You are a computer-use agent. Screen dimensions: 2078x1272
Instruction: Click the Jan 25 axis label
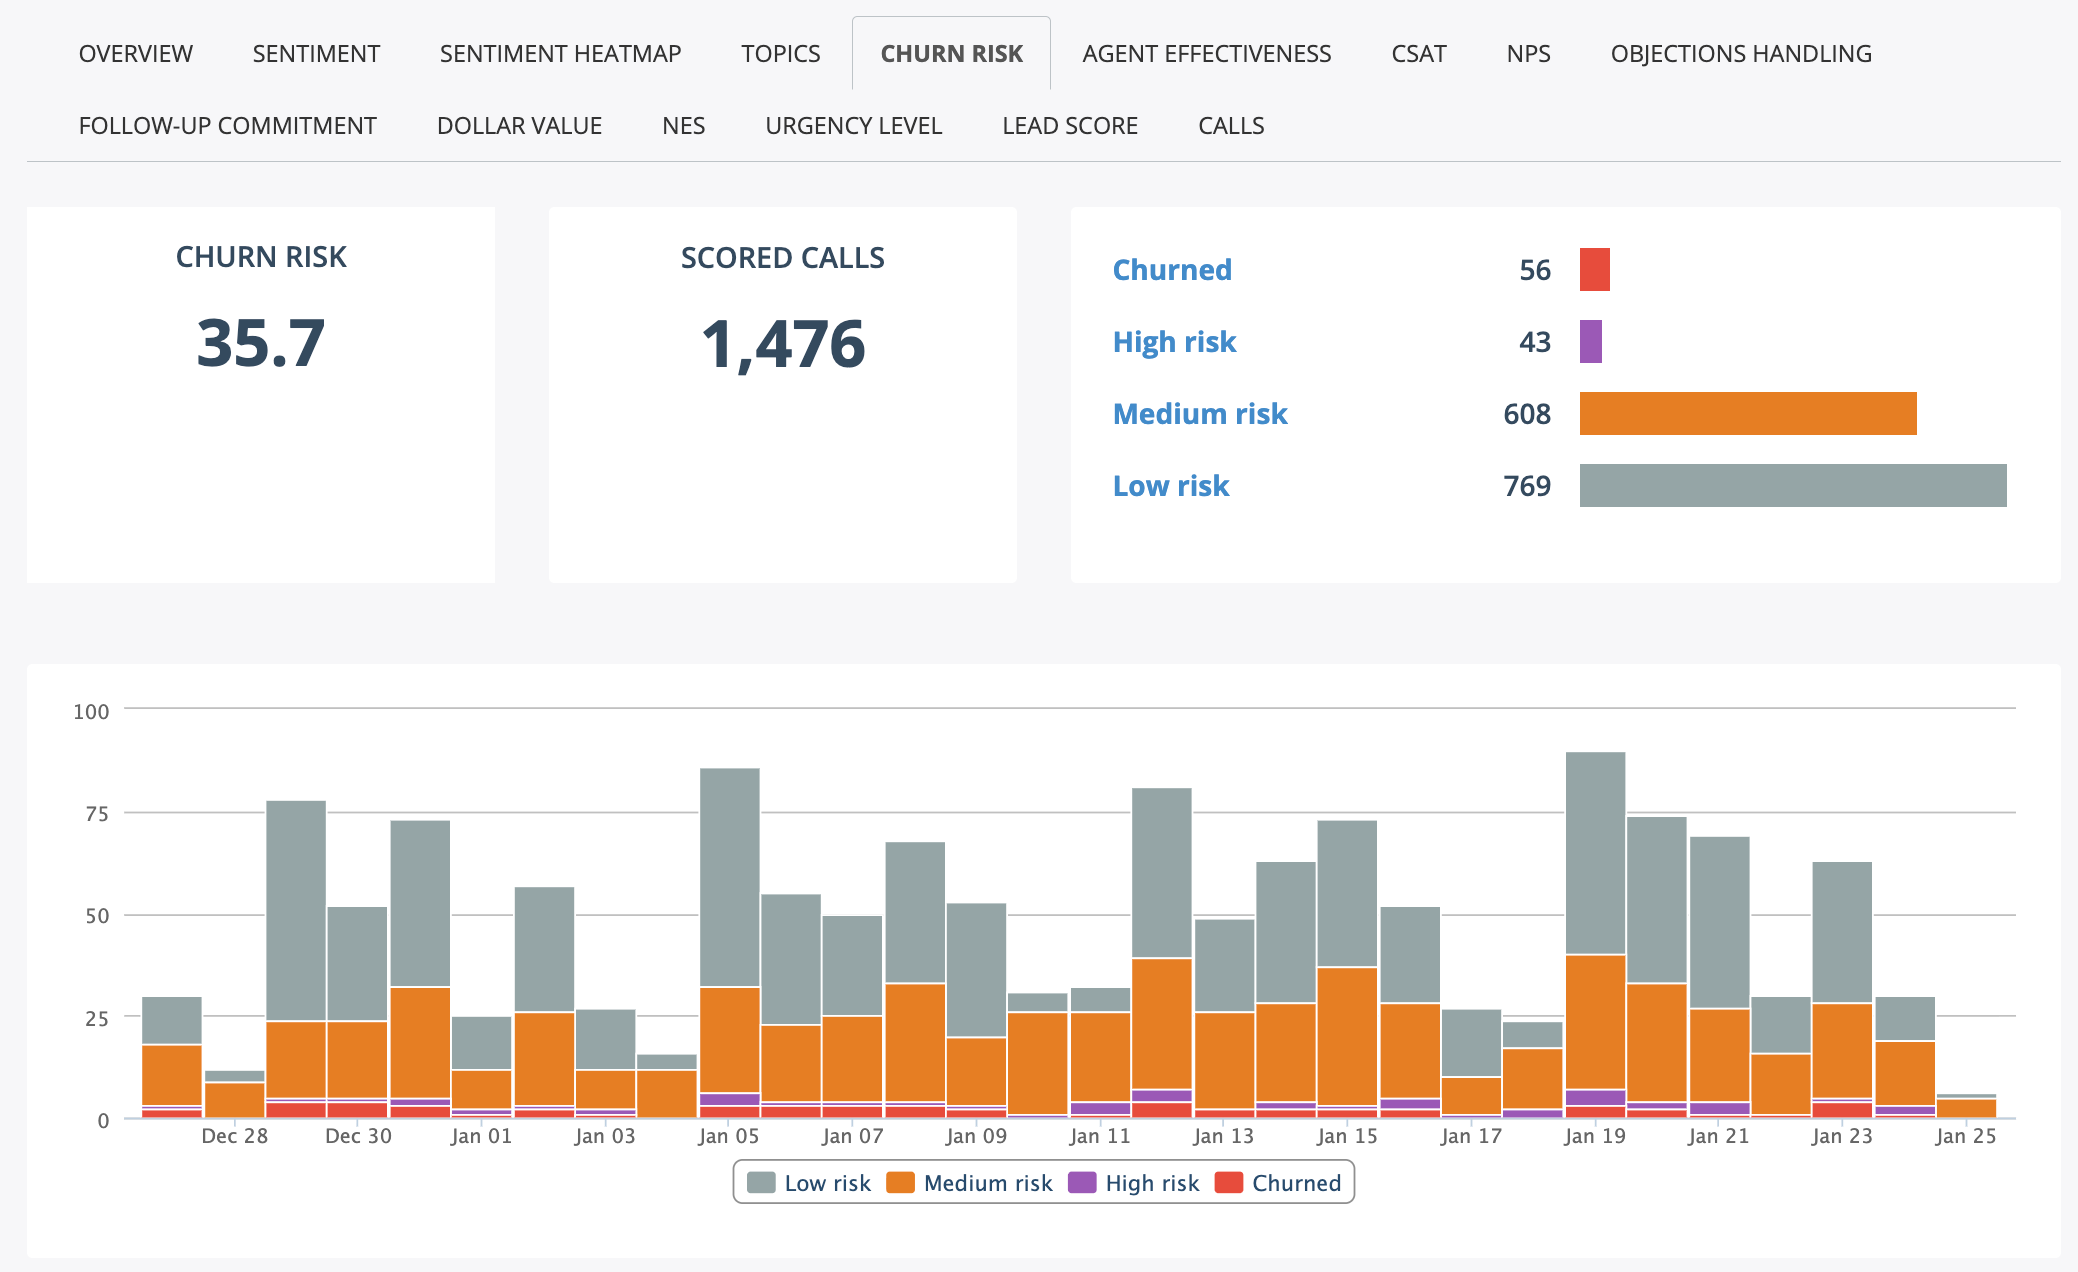(1966, 1136)
